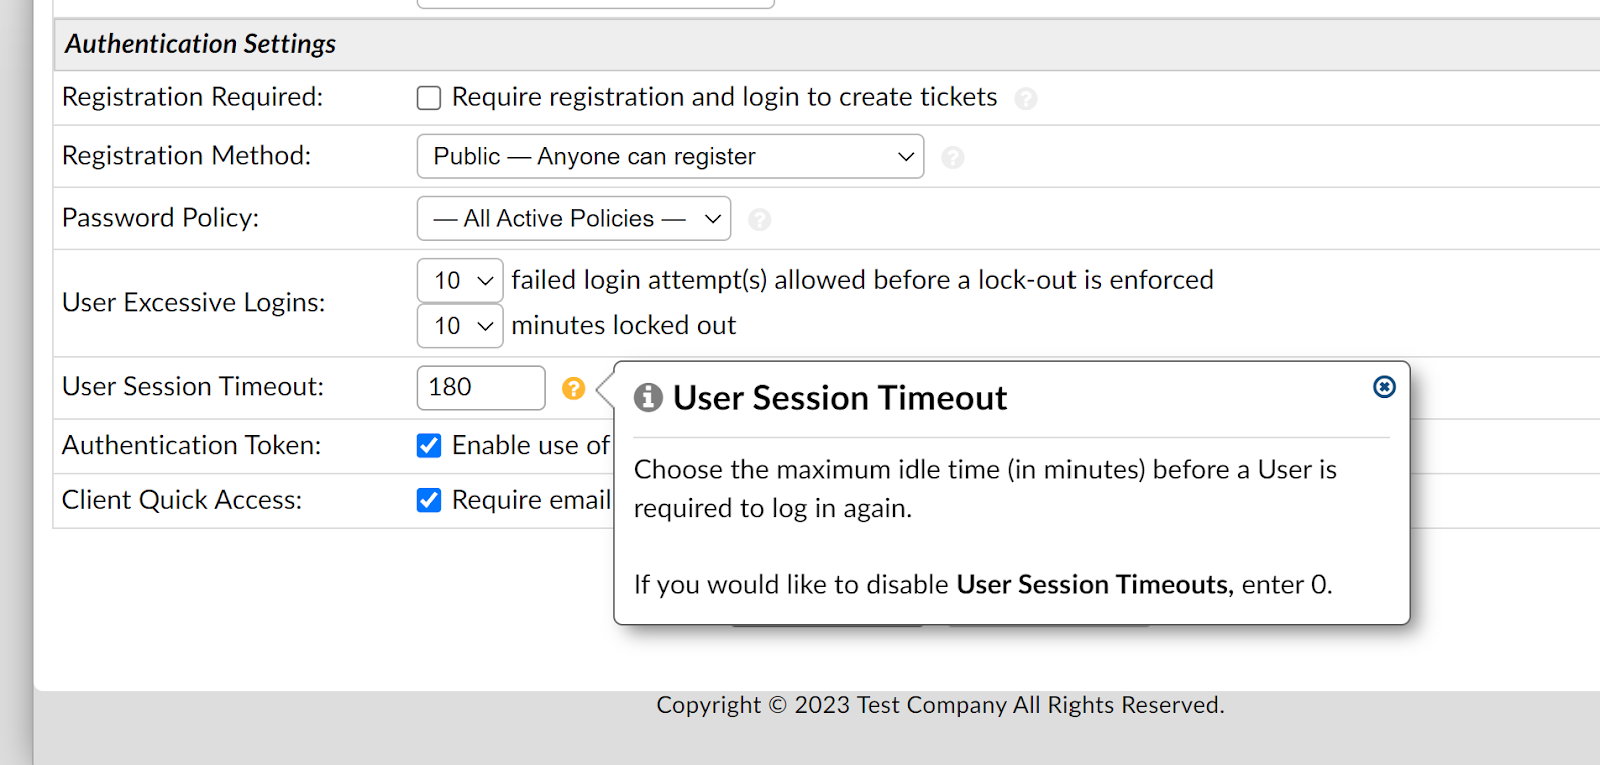Click the info icon in tooltip header

[648, 398]
